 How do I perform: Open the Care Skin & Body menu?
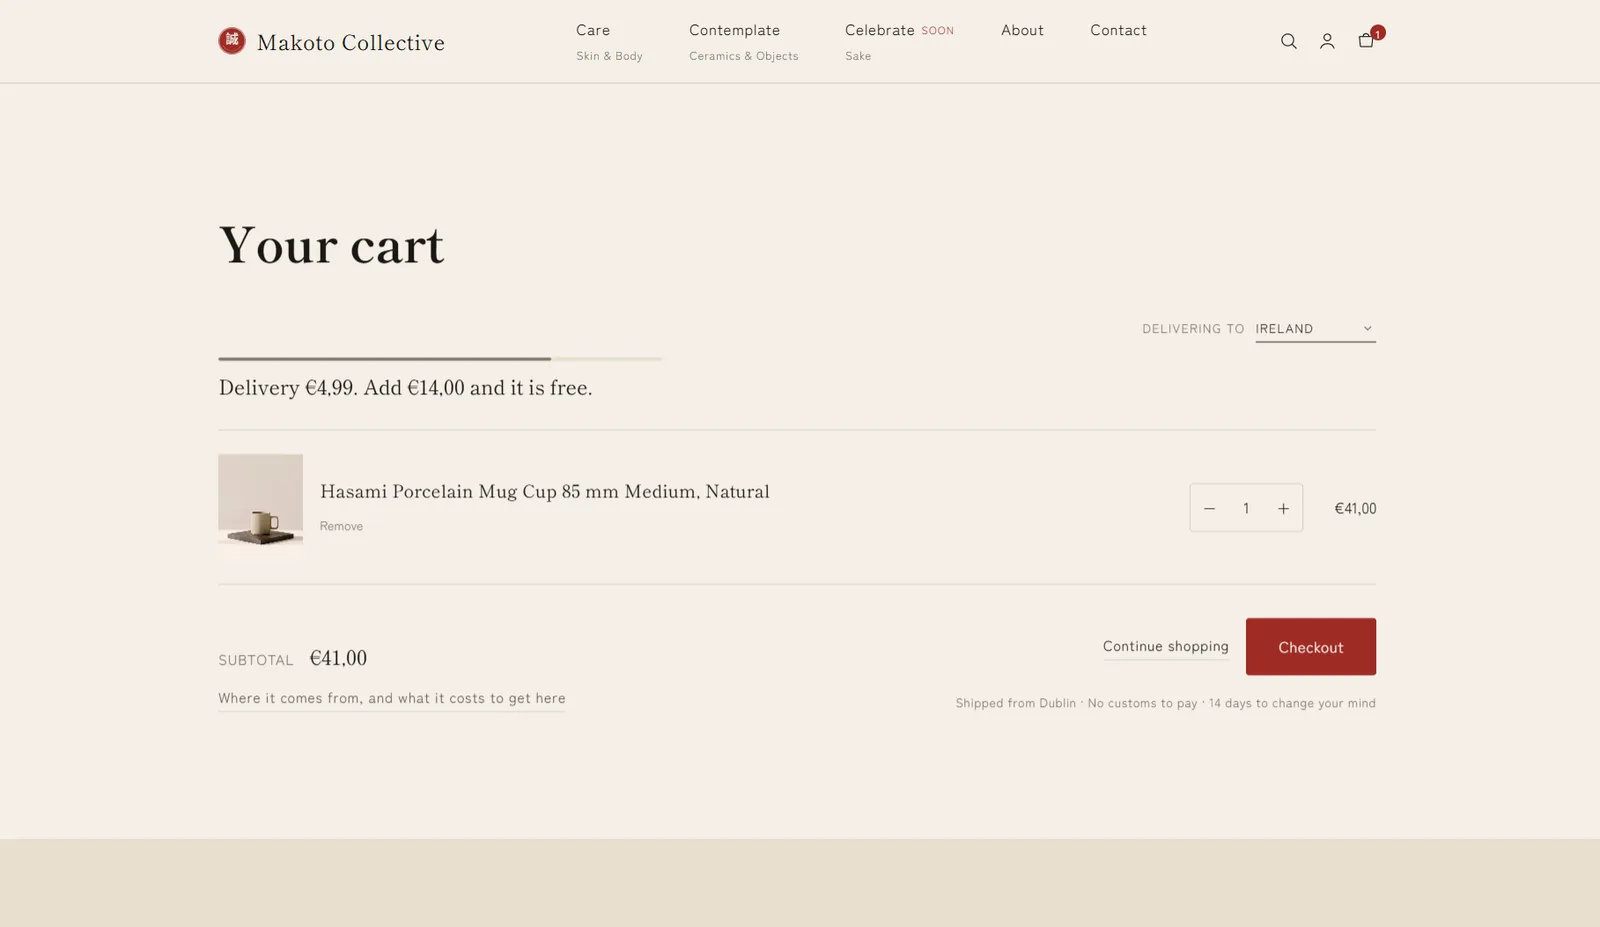(x=609, y=42)
